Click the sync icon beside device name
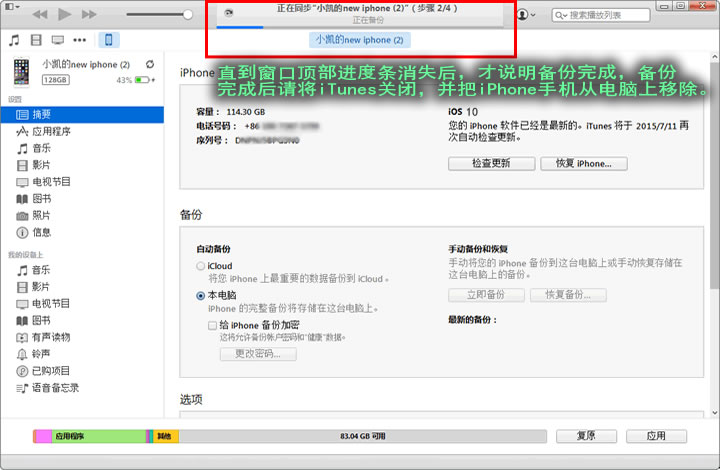This screenshot has width=720, height=470. [x=150, y=64]
